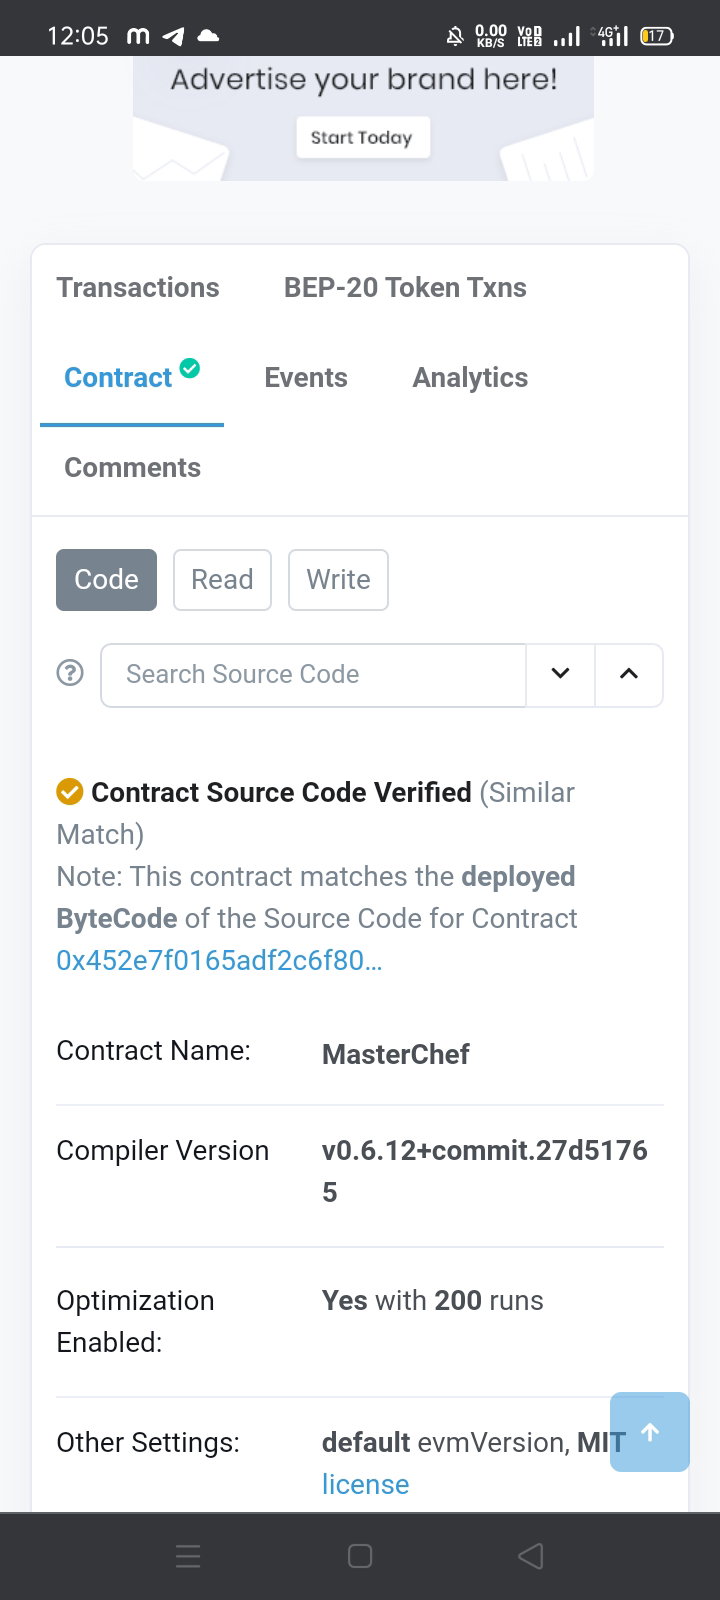Jump to previous match with up chevron

(629, 674)
